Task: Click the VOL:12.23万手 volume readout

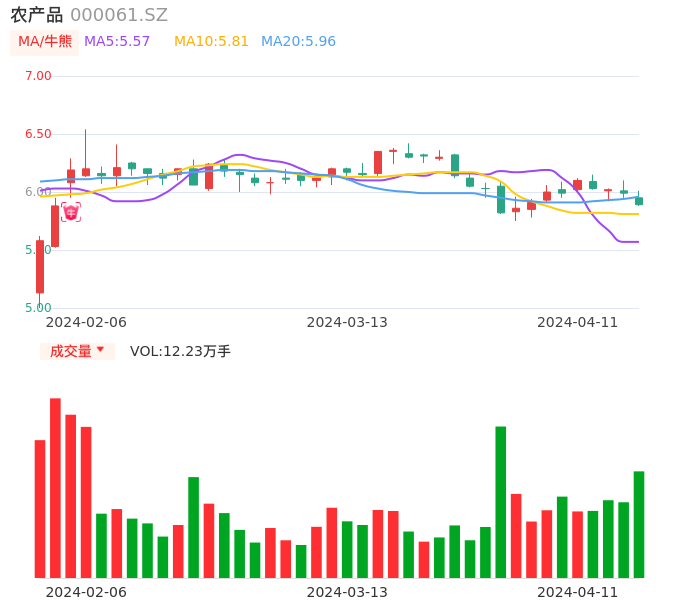Action: coord(180,351)
